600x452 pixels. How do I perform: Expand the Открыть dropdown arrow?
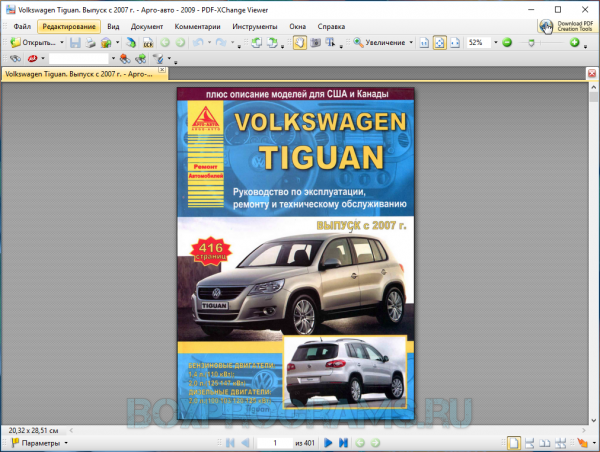[62, 42]
